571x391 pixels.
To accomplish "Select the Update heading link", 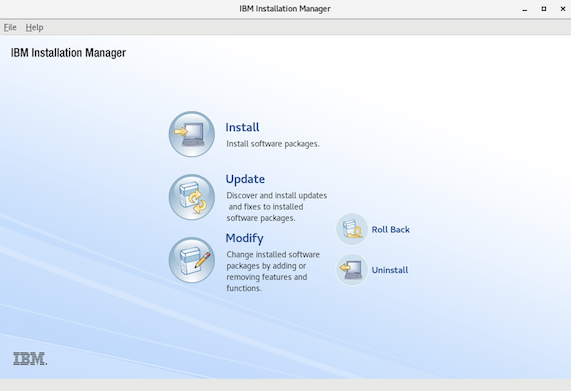I will click(x=245, y=179).
